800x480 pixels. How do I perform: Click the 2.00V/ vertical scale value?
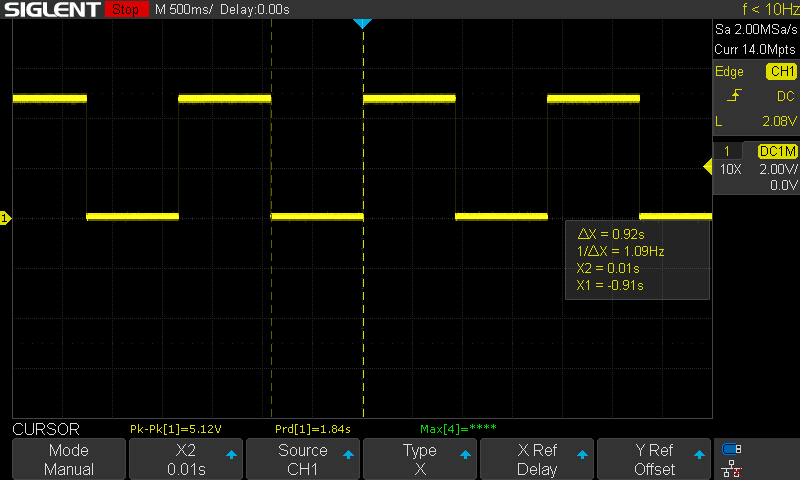[778, 169]
